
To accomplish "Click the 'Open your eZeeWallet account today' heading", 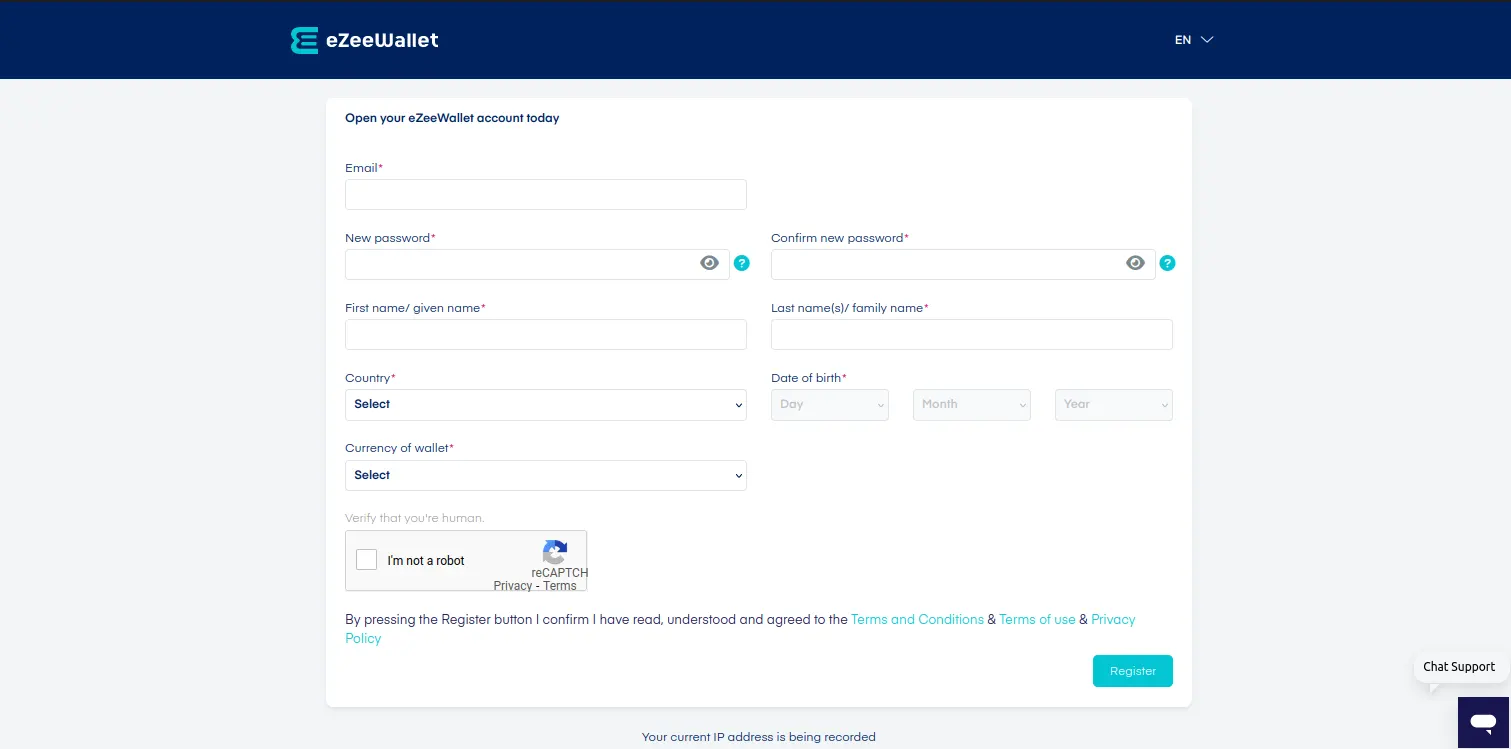I will coord(452,118).
